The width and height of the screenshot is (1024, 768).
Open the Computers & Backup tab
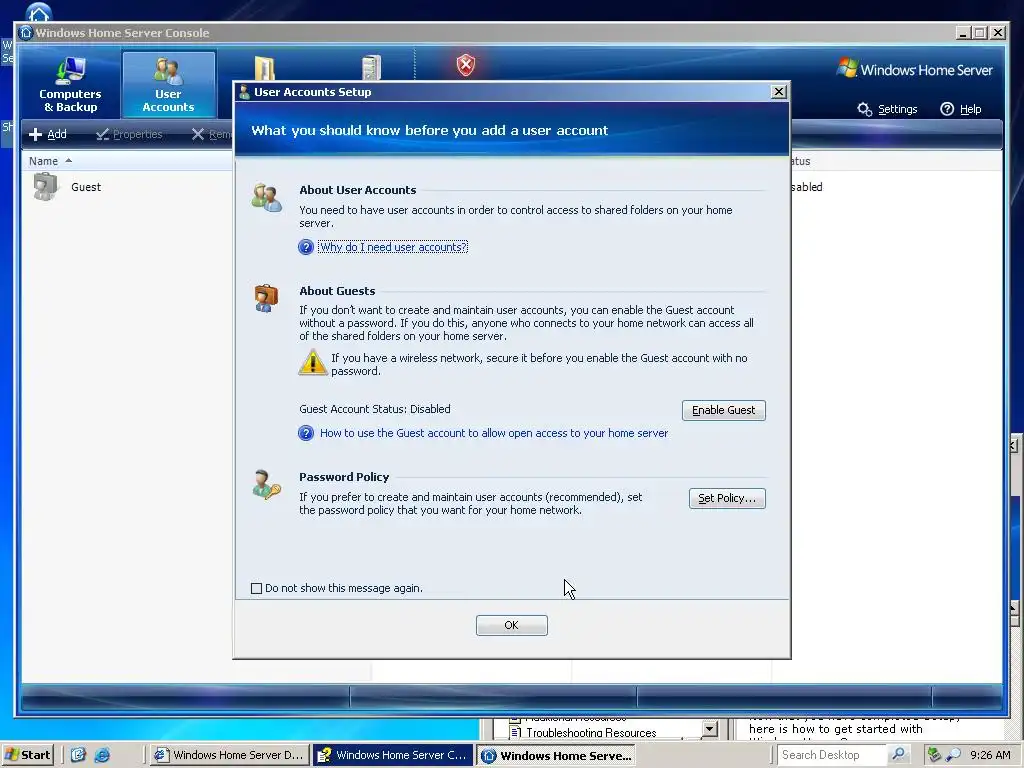click(x=70, y=85)
